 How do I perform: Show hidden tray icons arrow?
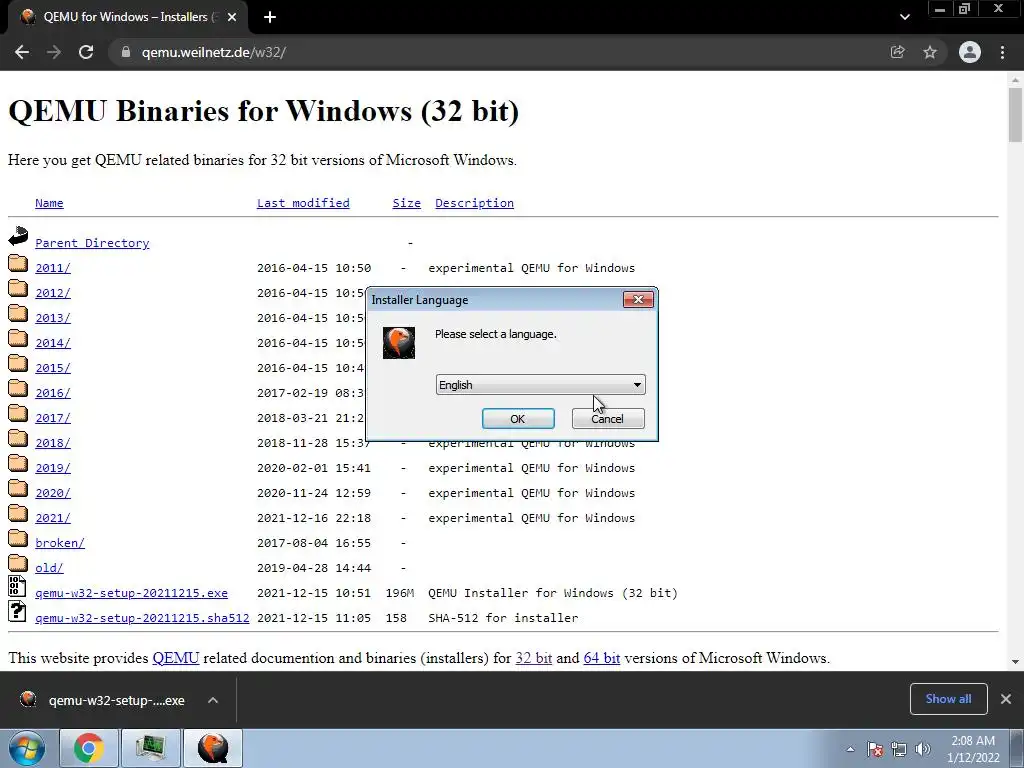tap(850, 749)
